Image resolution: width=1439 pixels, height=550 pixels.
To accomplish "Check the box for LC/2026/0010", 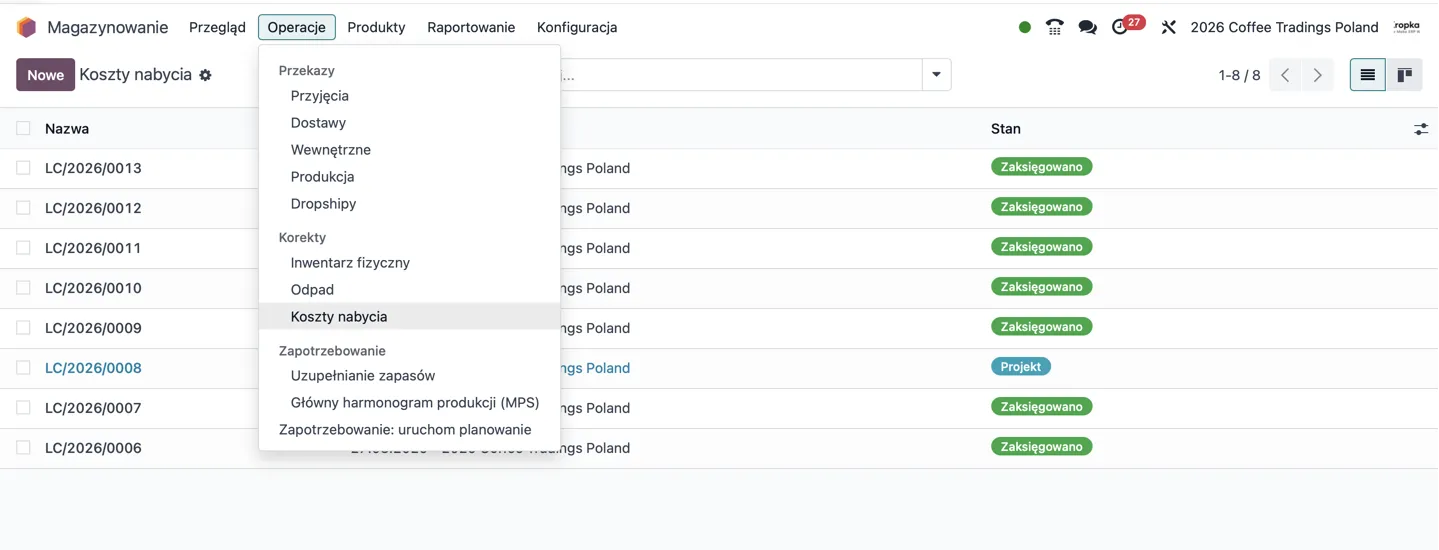I will (23, 288).
